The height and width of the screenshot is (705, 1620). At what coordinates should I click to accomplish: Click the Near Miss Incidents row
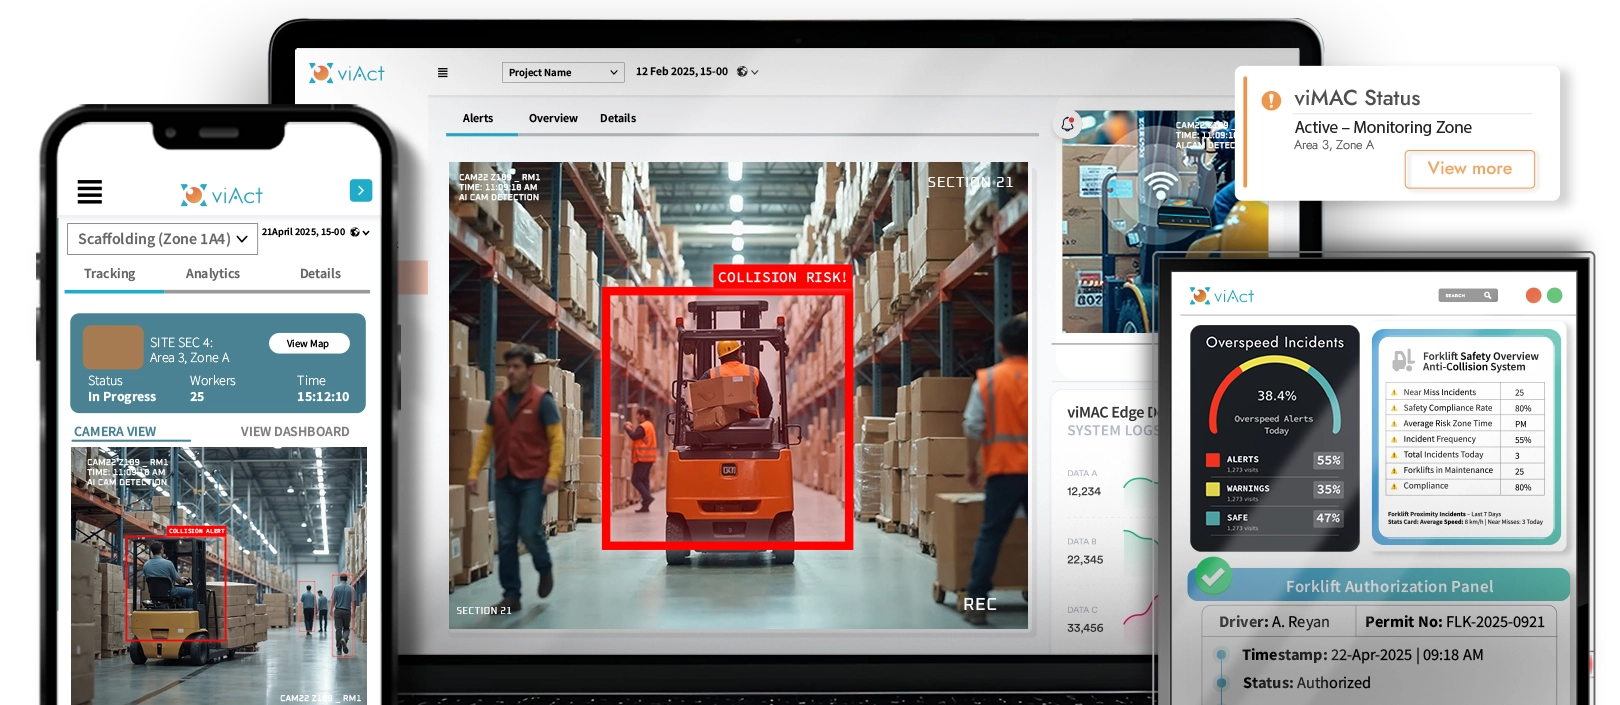[x=1466, y=392]
